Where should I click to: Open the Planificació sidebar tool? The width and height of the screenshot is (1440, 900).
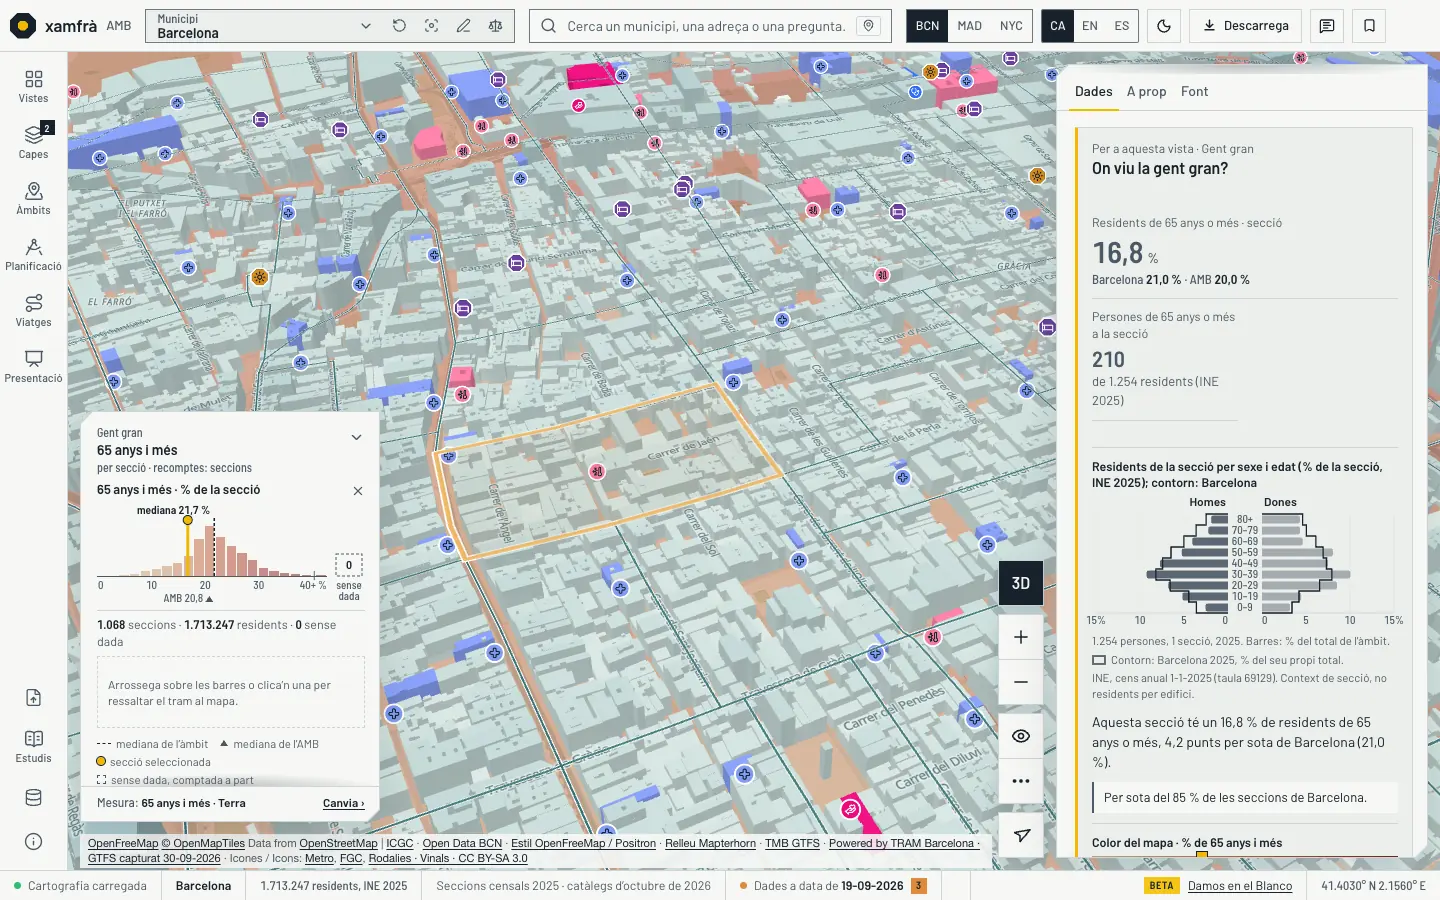click(x=33, y=254)
